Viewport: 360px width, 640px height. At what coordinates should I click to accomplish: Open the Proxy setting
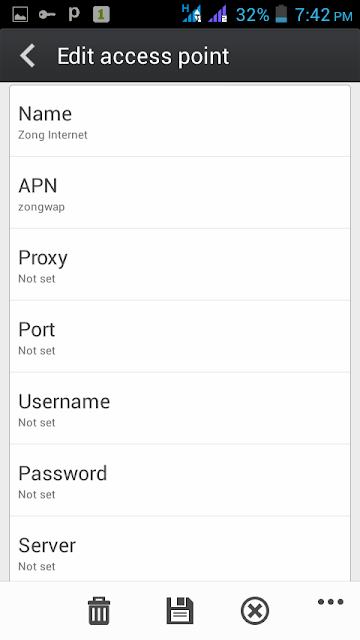pyautogui.click(x=180, y=264)
